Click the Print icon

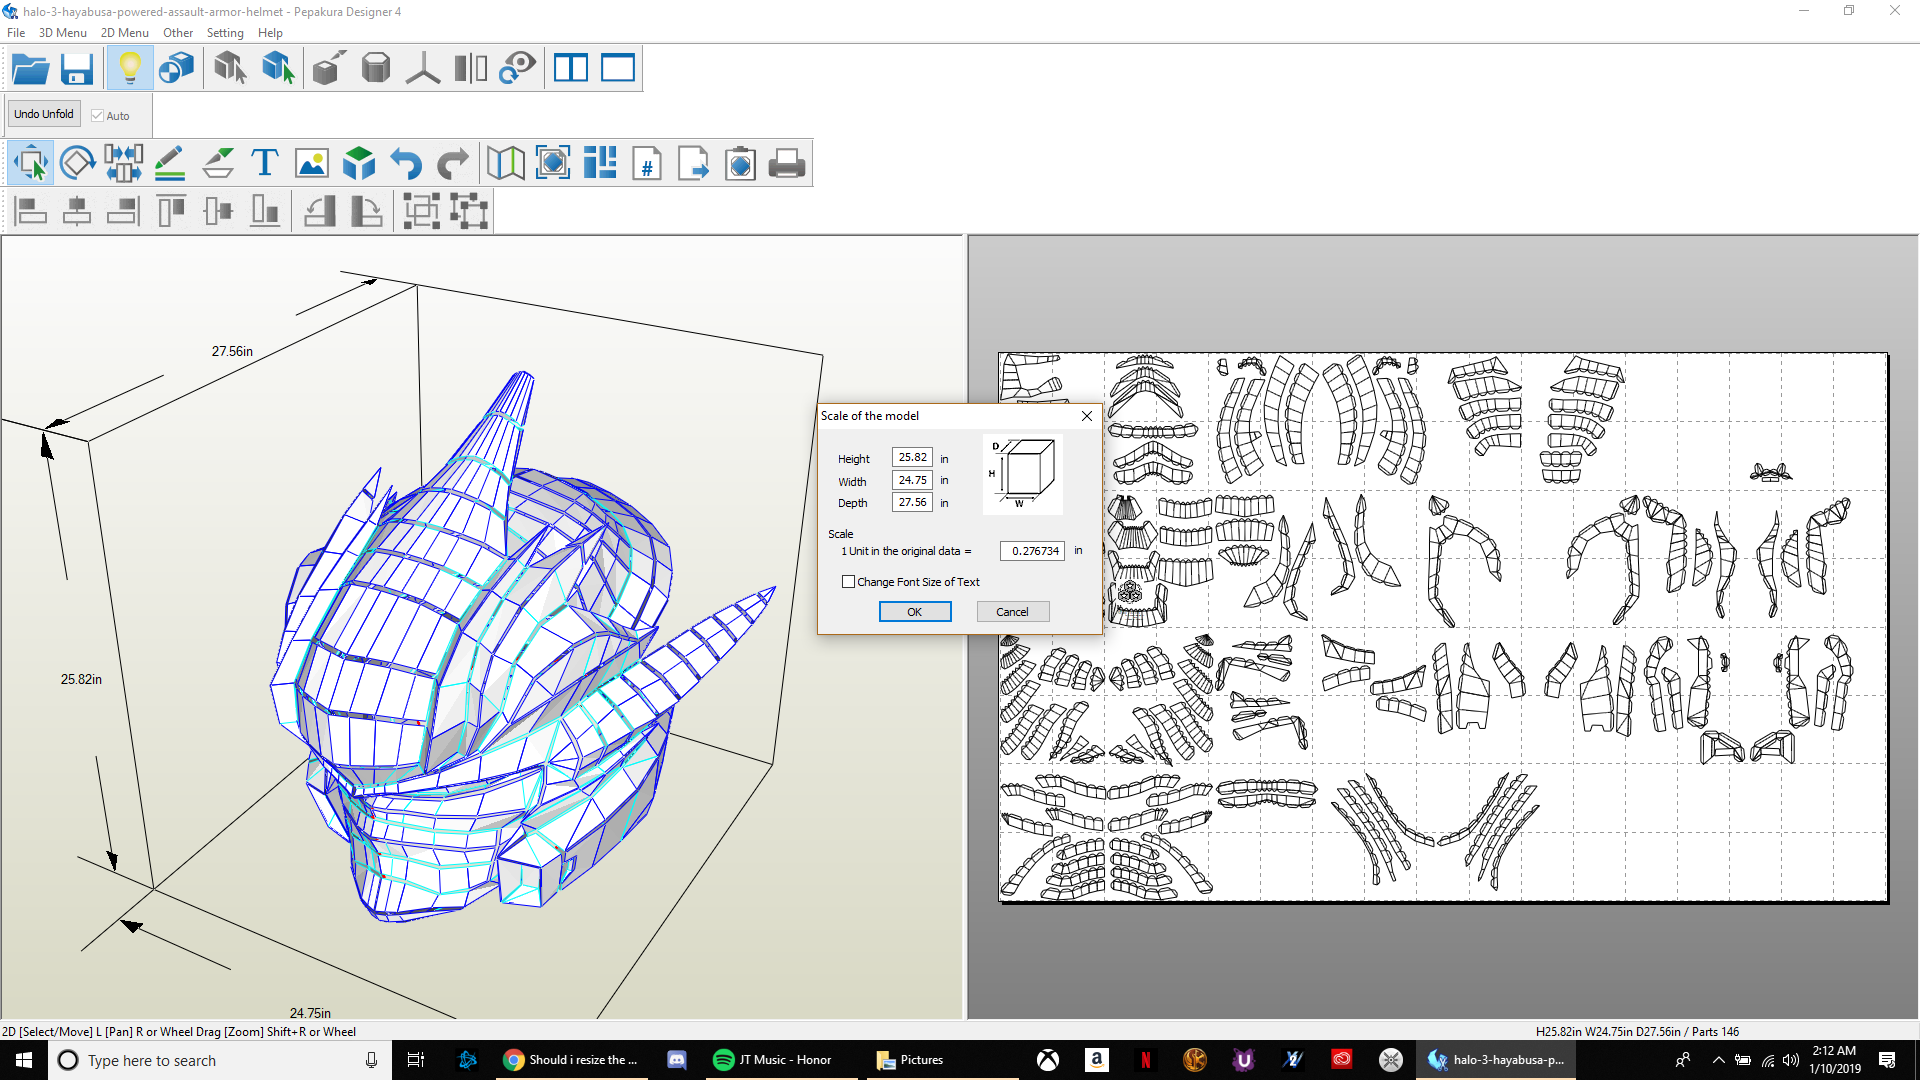pyautogui.click(x=787, y=163)
